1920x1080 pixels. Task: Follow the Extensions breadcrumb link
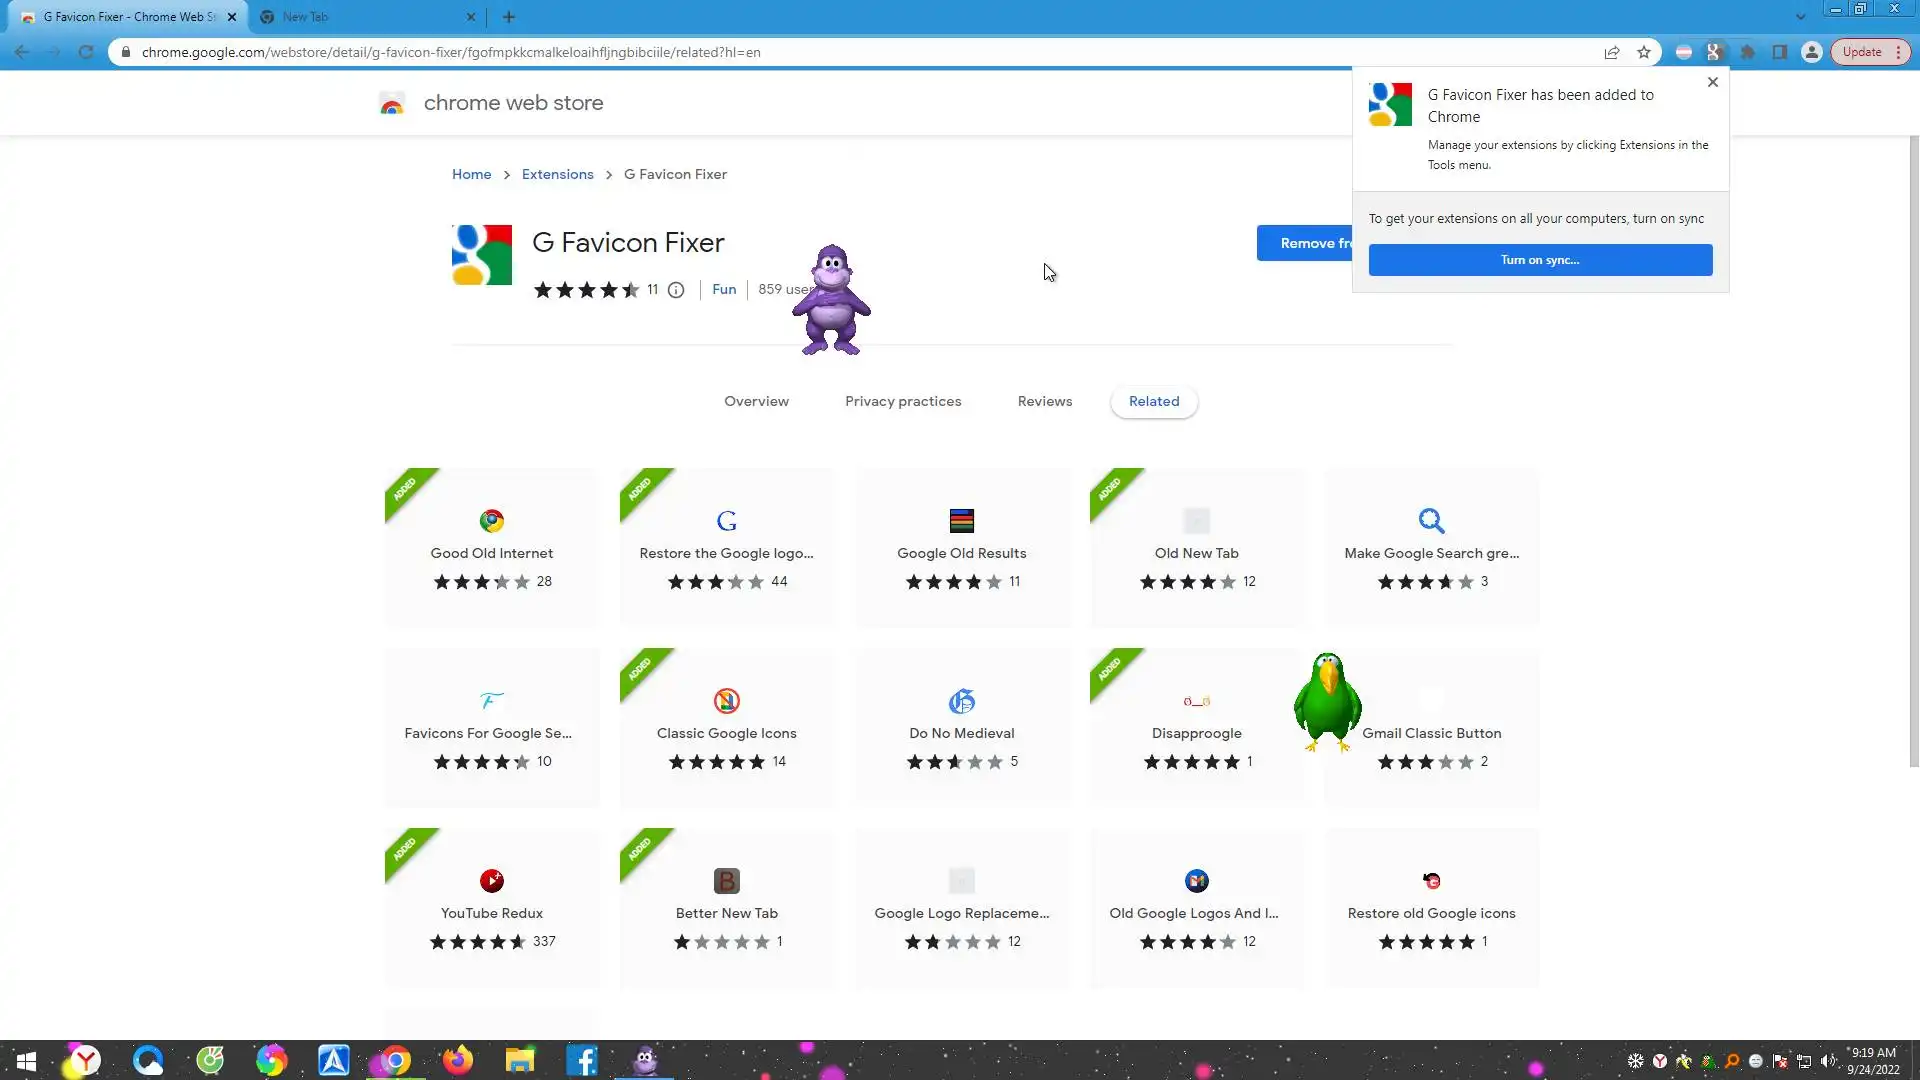557,174
